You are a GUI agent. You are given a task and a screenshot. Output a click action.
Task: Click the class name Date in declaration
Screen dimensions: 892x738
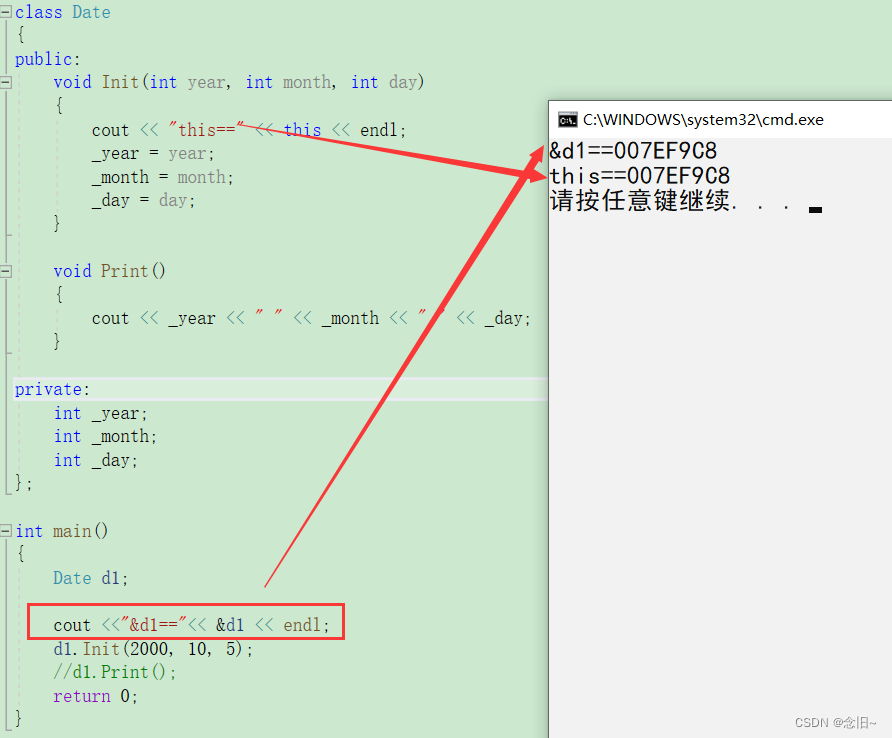91,12
